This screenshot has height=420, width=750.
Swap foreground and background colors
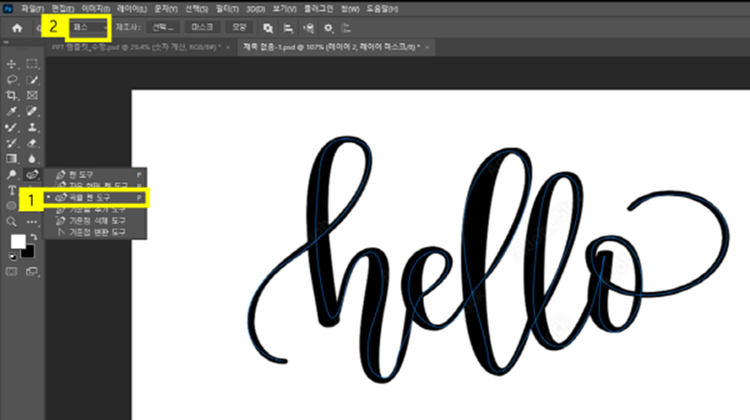click(x=33, y=237)
